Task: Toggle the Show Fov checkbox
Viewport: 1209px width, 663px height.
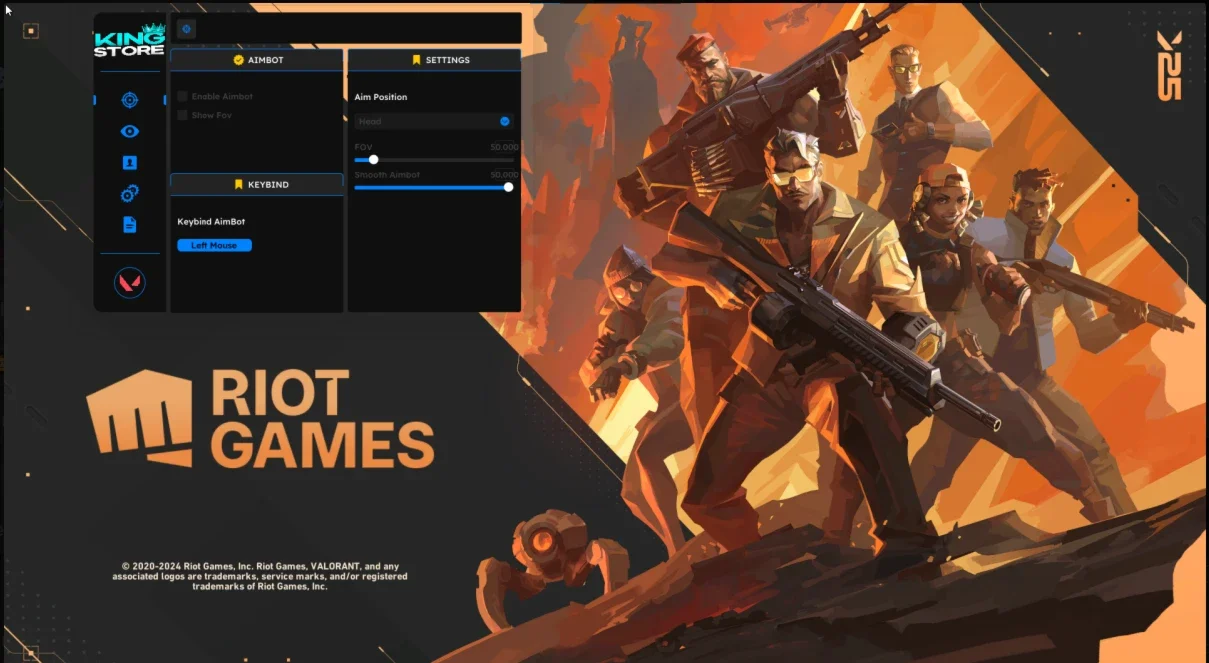Action: (x=182, y=115)
